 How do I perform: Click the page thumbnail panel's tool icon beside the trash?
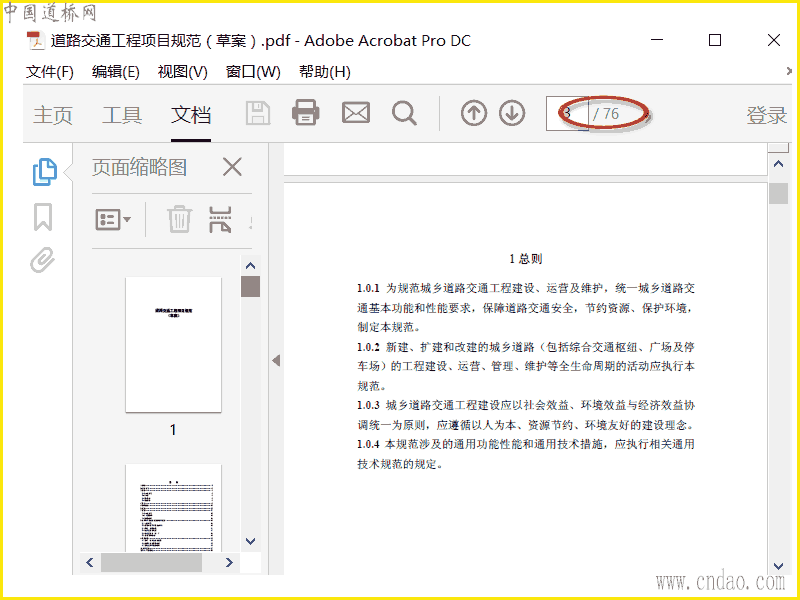point(220,219)
